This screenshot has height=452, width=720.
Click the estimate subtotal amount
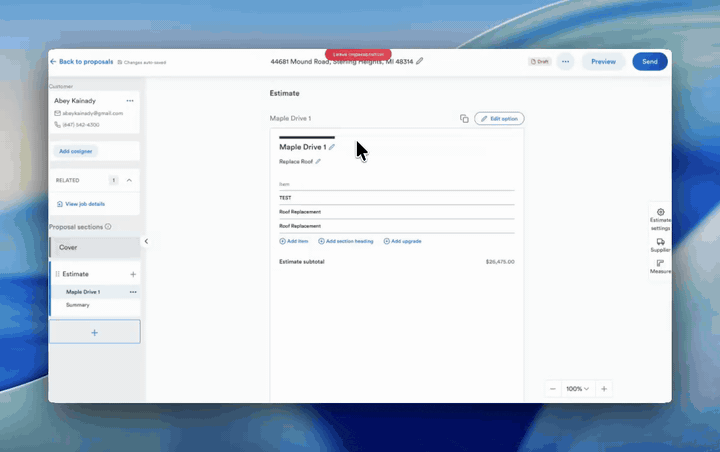[x=500, y=262]
